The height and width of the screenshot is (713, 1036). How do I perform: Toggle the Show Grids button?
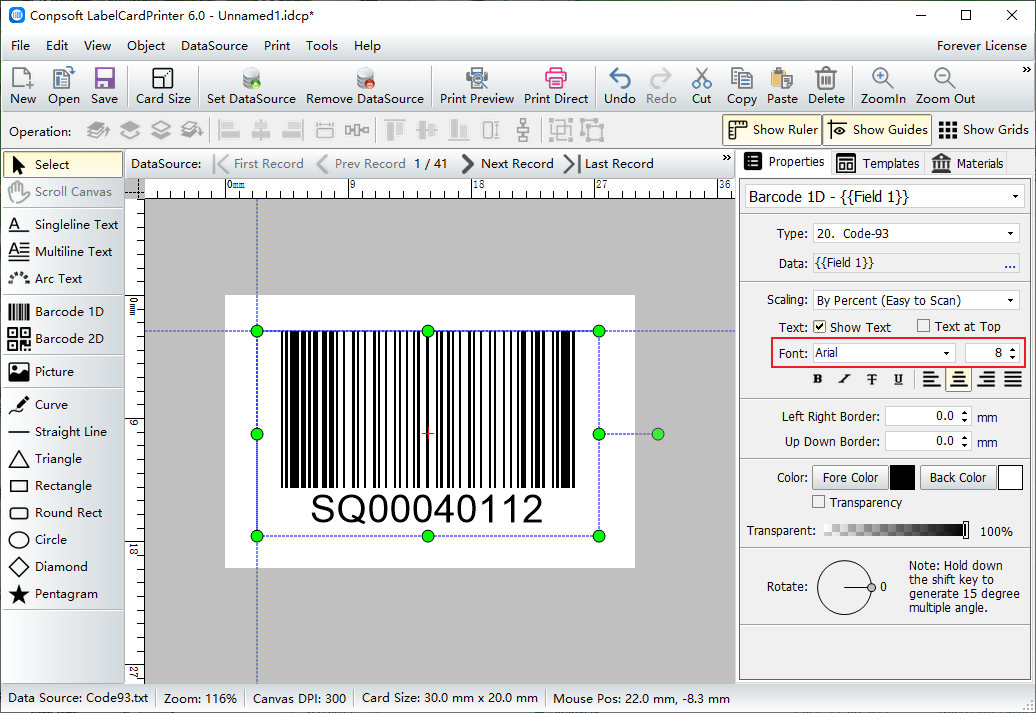(x=983, y=130)
